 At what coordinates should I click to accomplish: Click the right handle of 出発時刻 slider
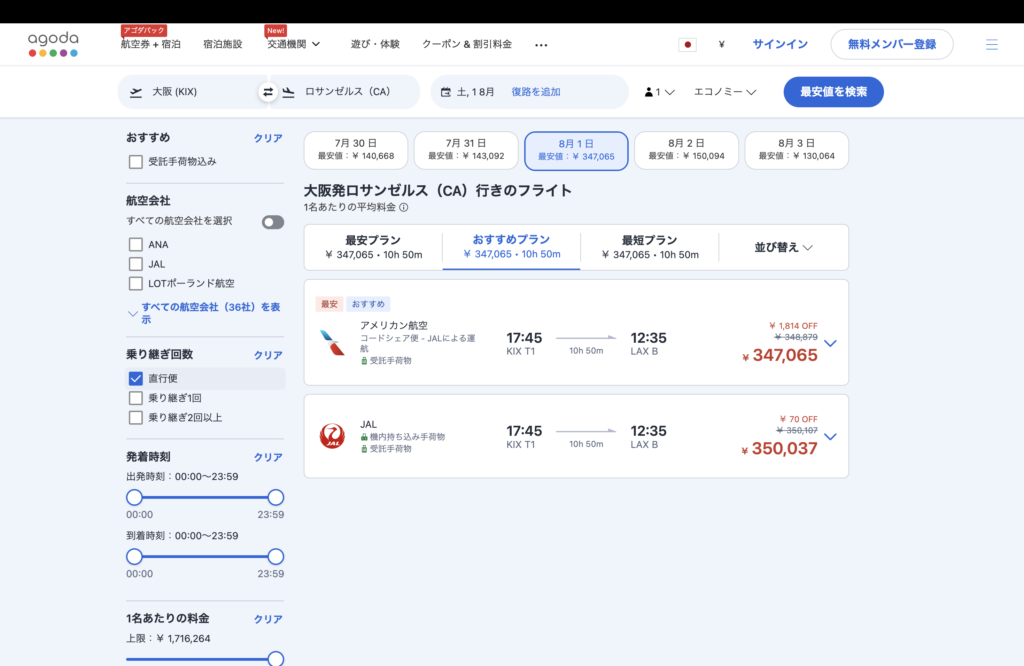pyautogui.click(x=276, y=497)
